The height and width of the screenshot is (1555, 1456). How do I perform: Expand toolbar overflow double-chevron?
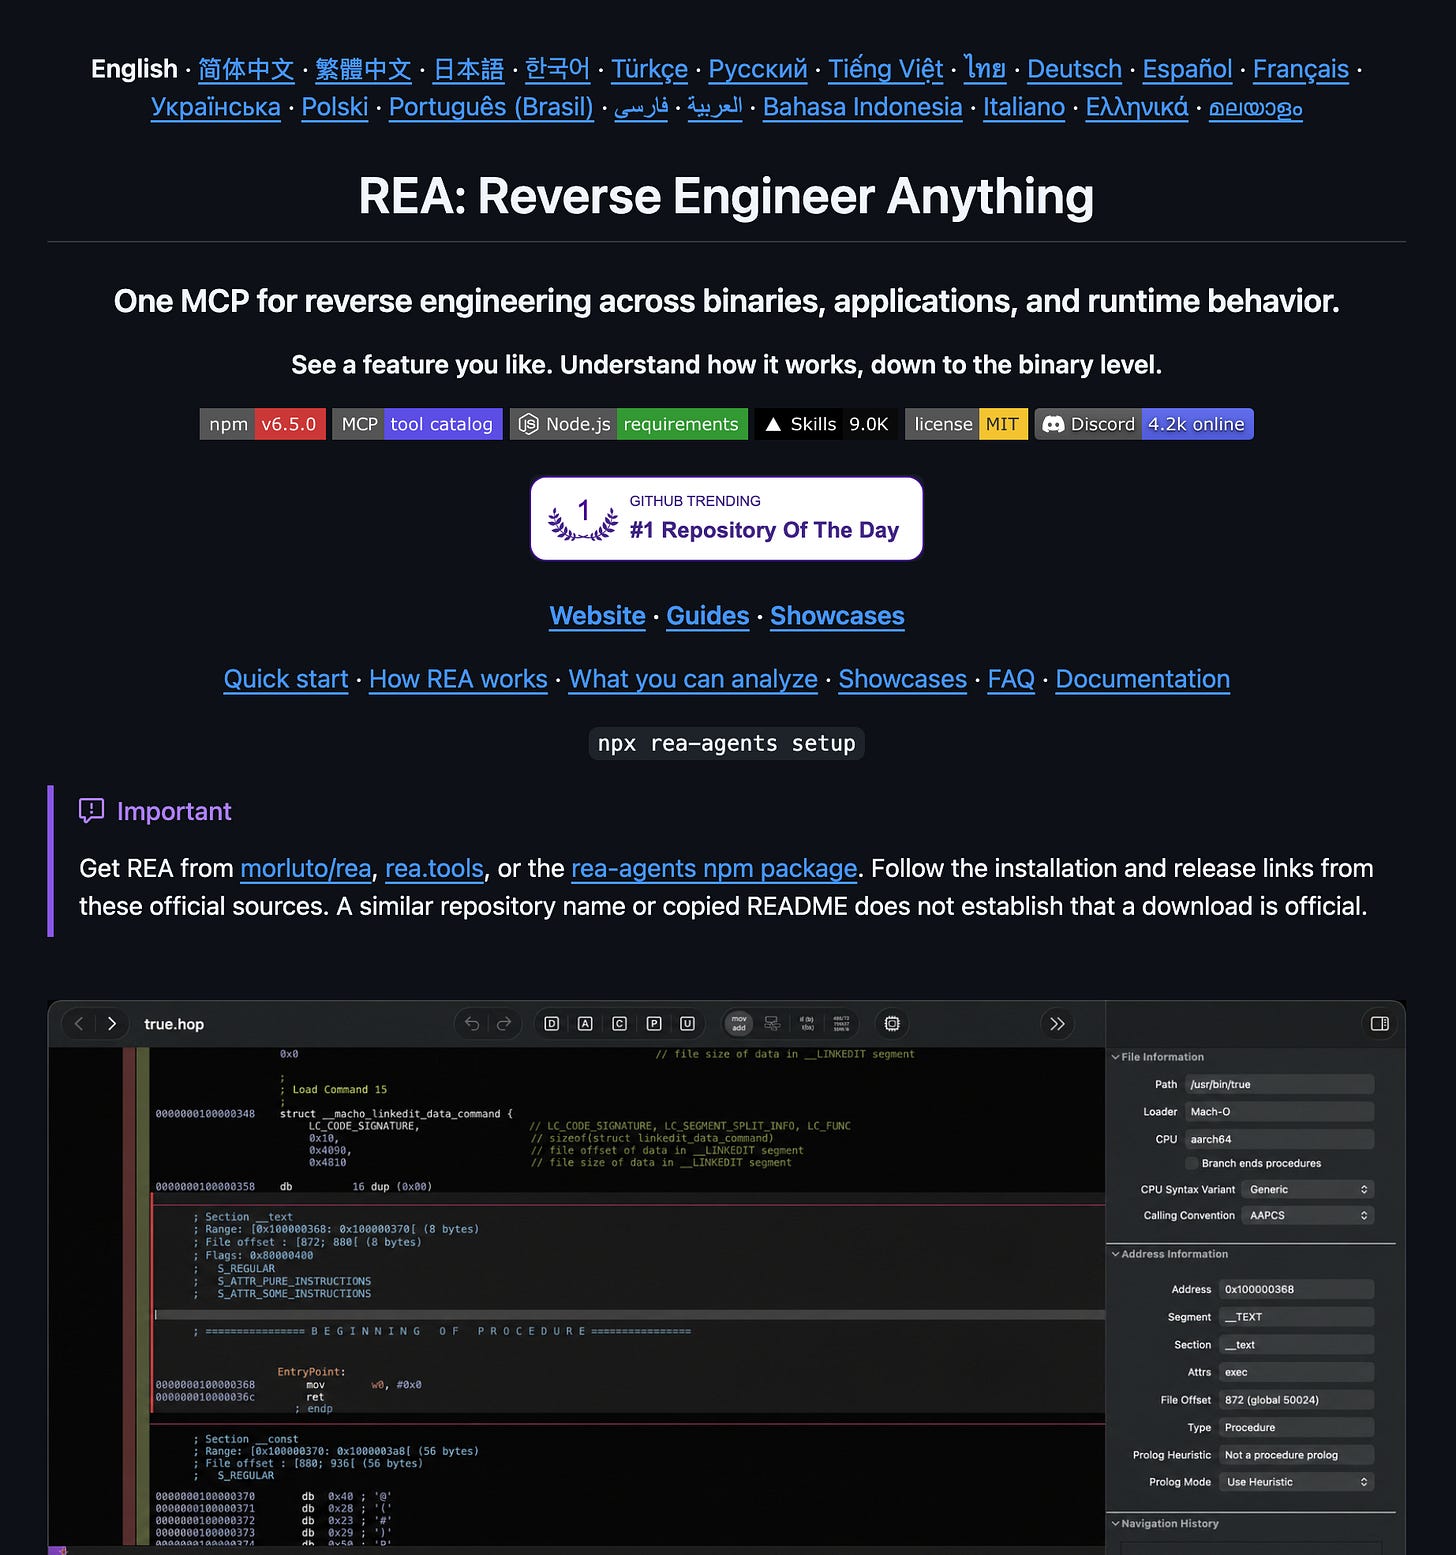tap(1057, 1024)
